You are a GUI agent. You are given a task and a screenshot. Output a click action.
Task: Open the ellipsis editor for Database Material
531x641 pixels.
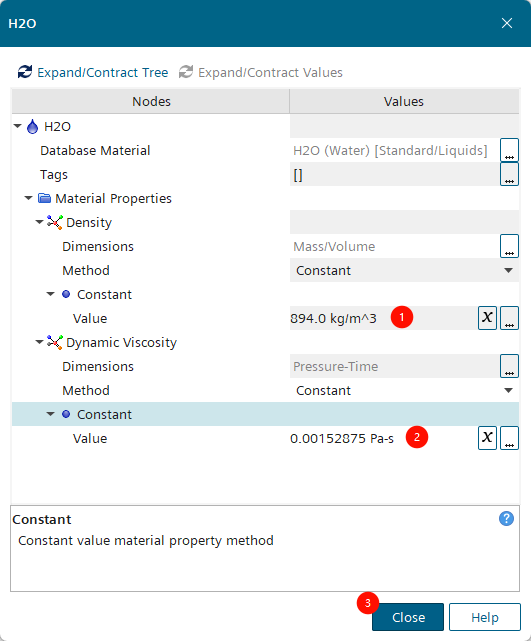tap(509, 150)
